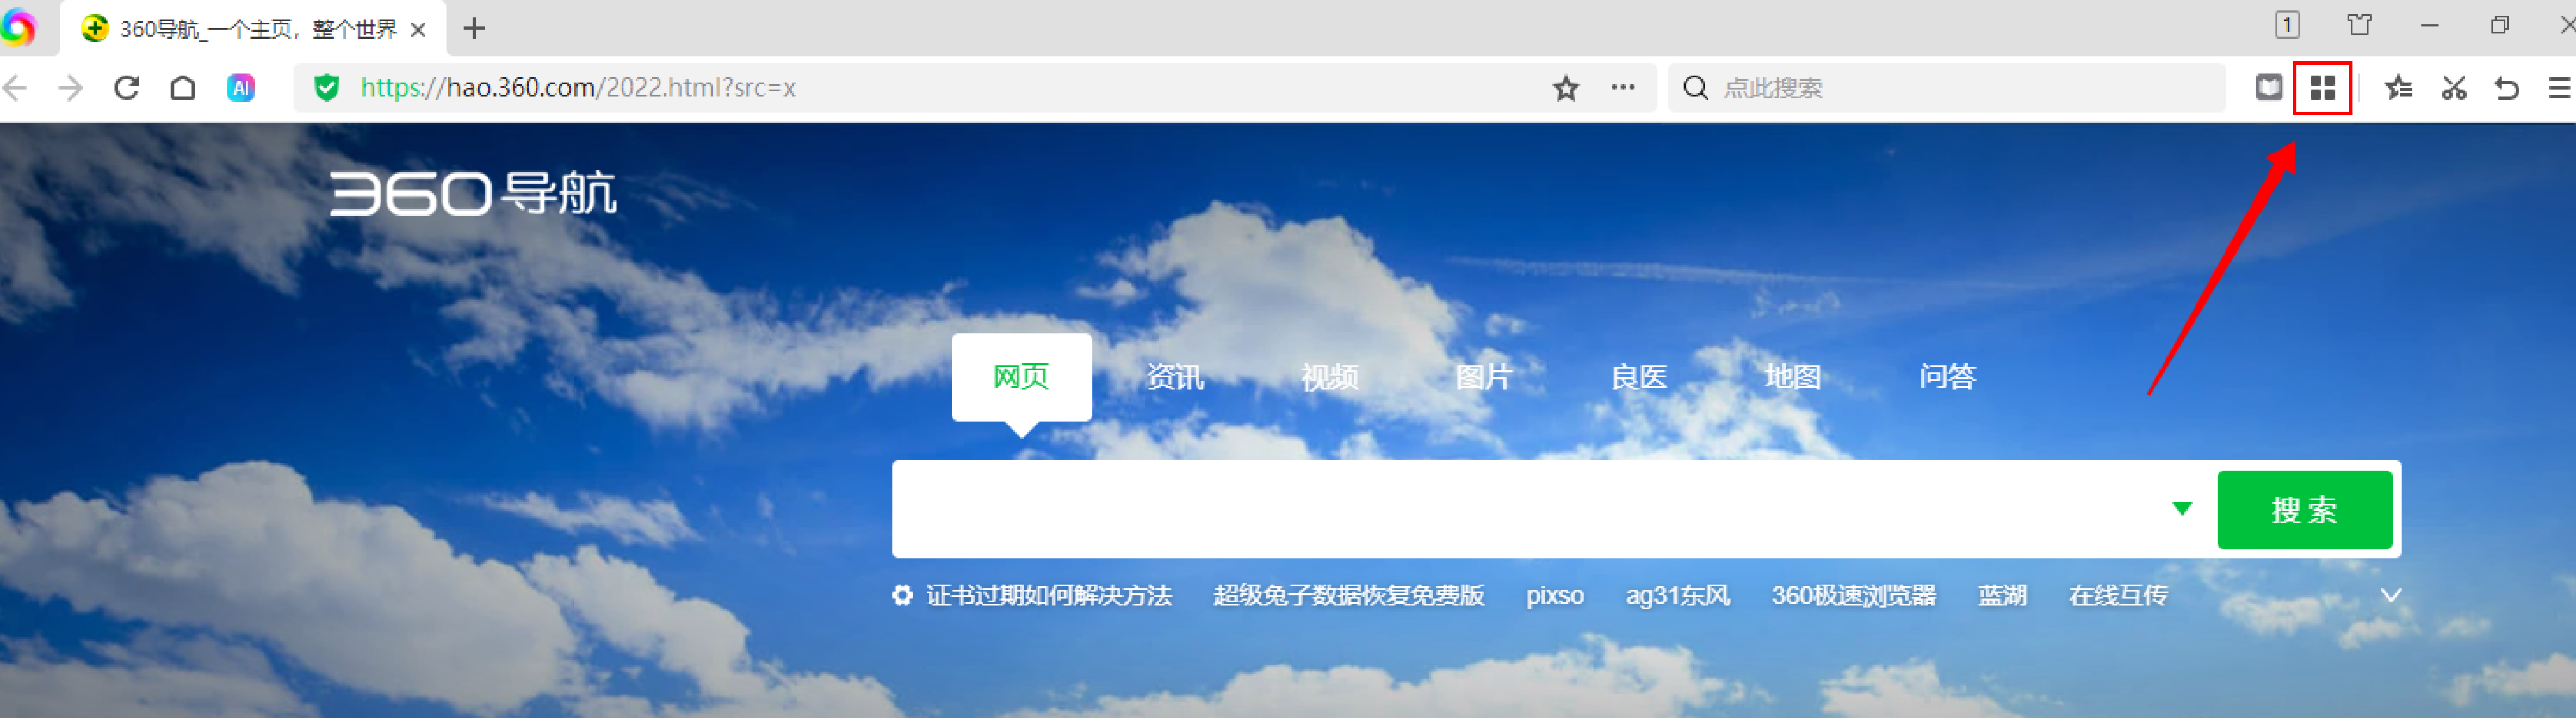
Task: Go back to previous page
Action: pos(15,88)
